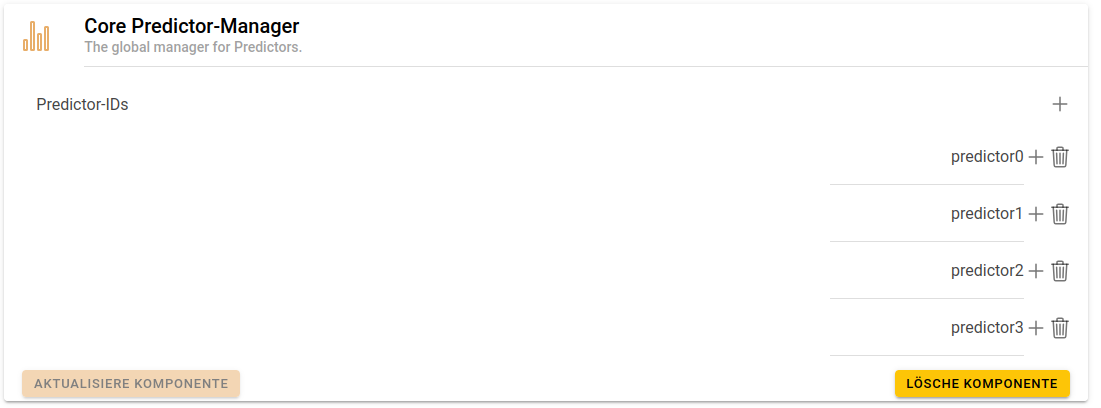Click the plus icon beside predictor2
The height and width of the screenshot is (408, 1101).
(x=1036, y=271)
